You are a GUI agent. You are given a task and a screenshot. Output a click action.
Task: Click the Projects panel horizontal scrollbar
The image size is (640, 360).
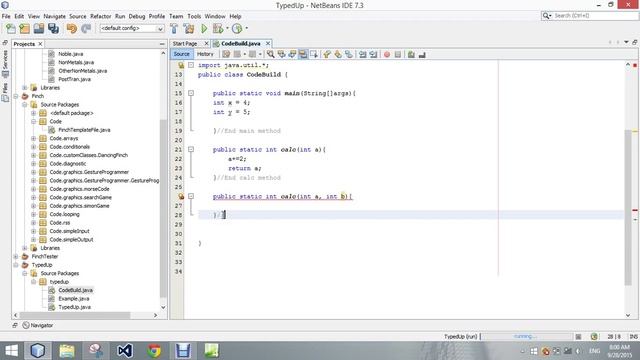(75, 315)
